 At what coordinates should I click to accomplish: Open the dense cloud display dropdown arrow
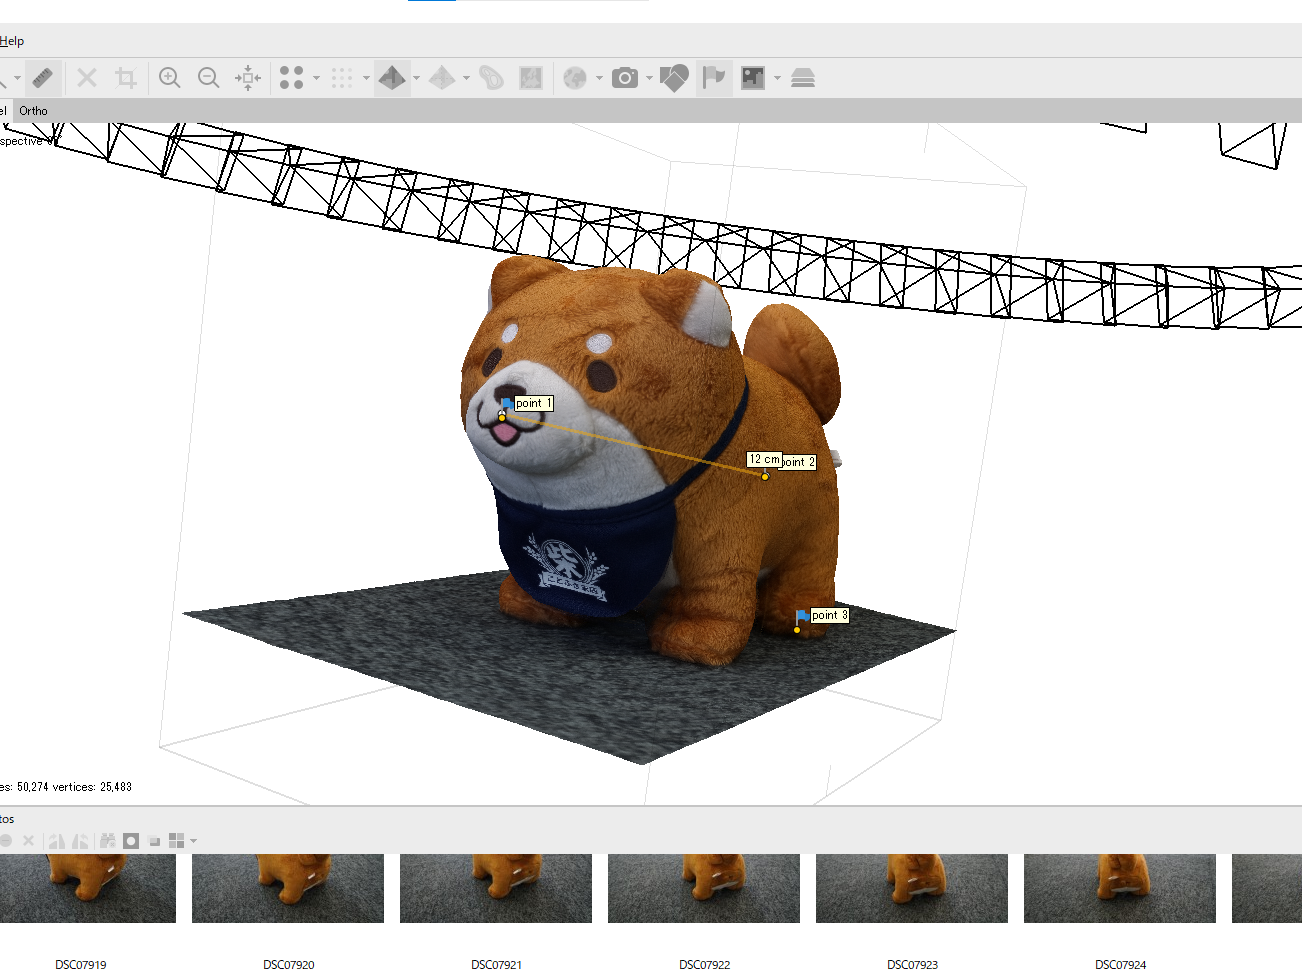366,78
